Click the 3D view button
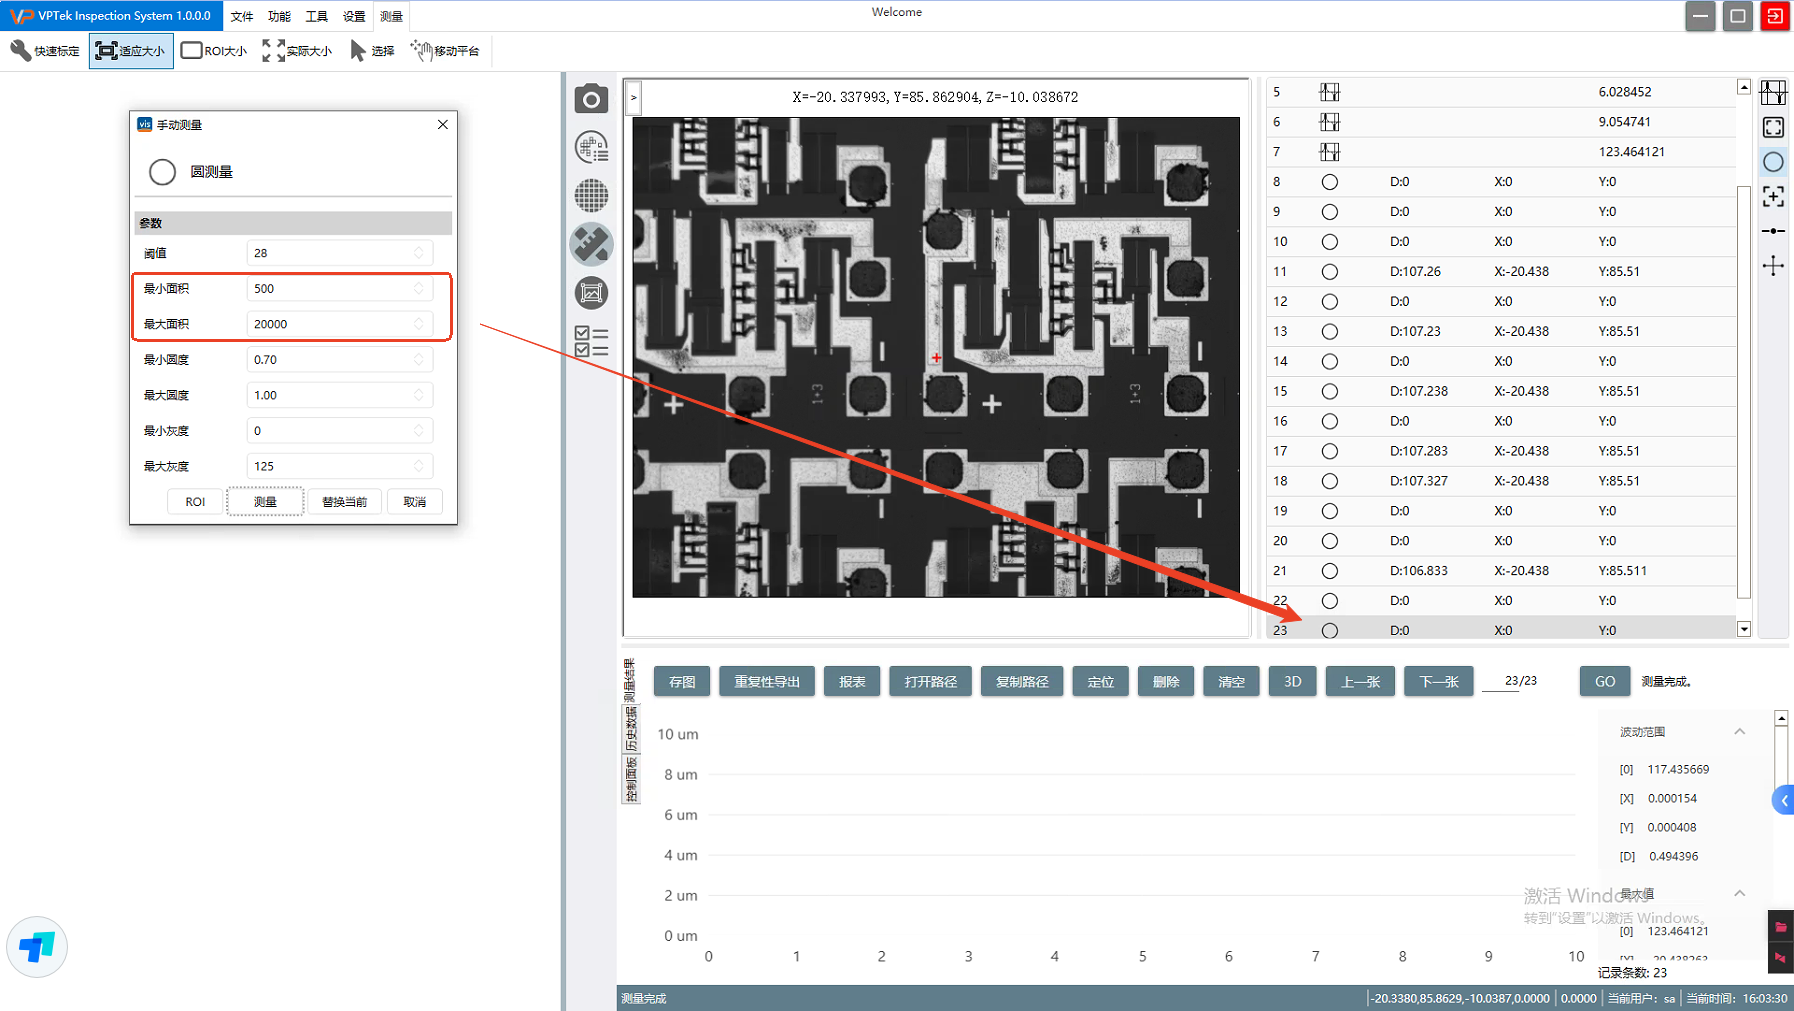The width and height of the screenshot is (1794, 1011). (x=1292, y=681)
